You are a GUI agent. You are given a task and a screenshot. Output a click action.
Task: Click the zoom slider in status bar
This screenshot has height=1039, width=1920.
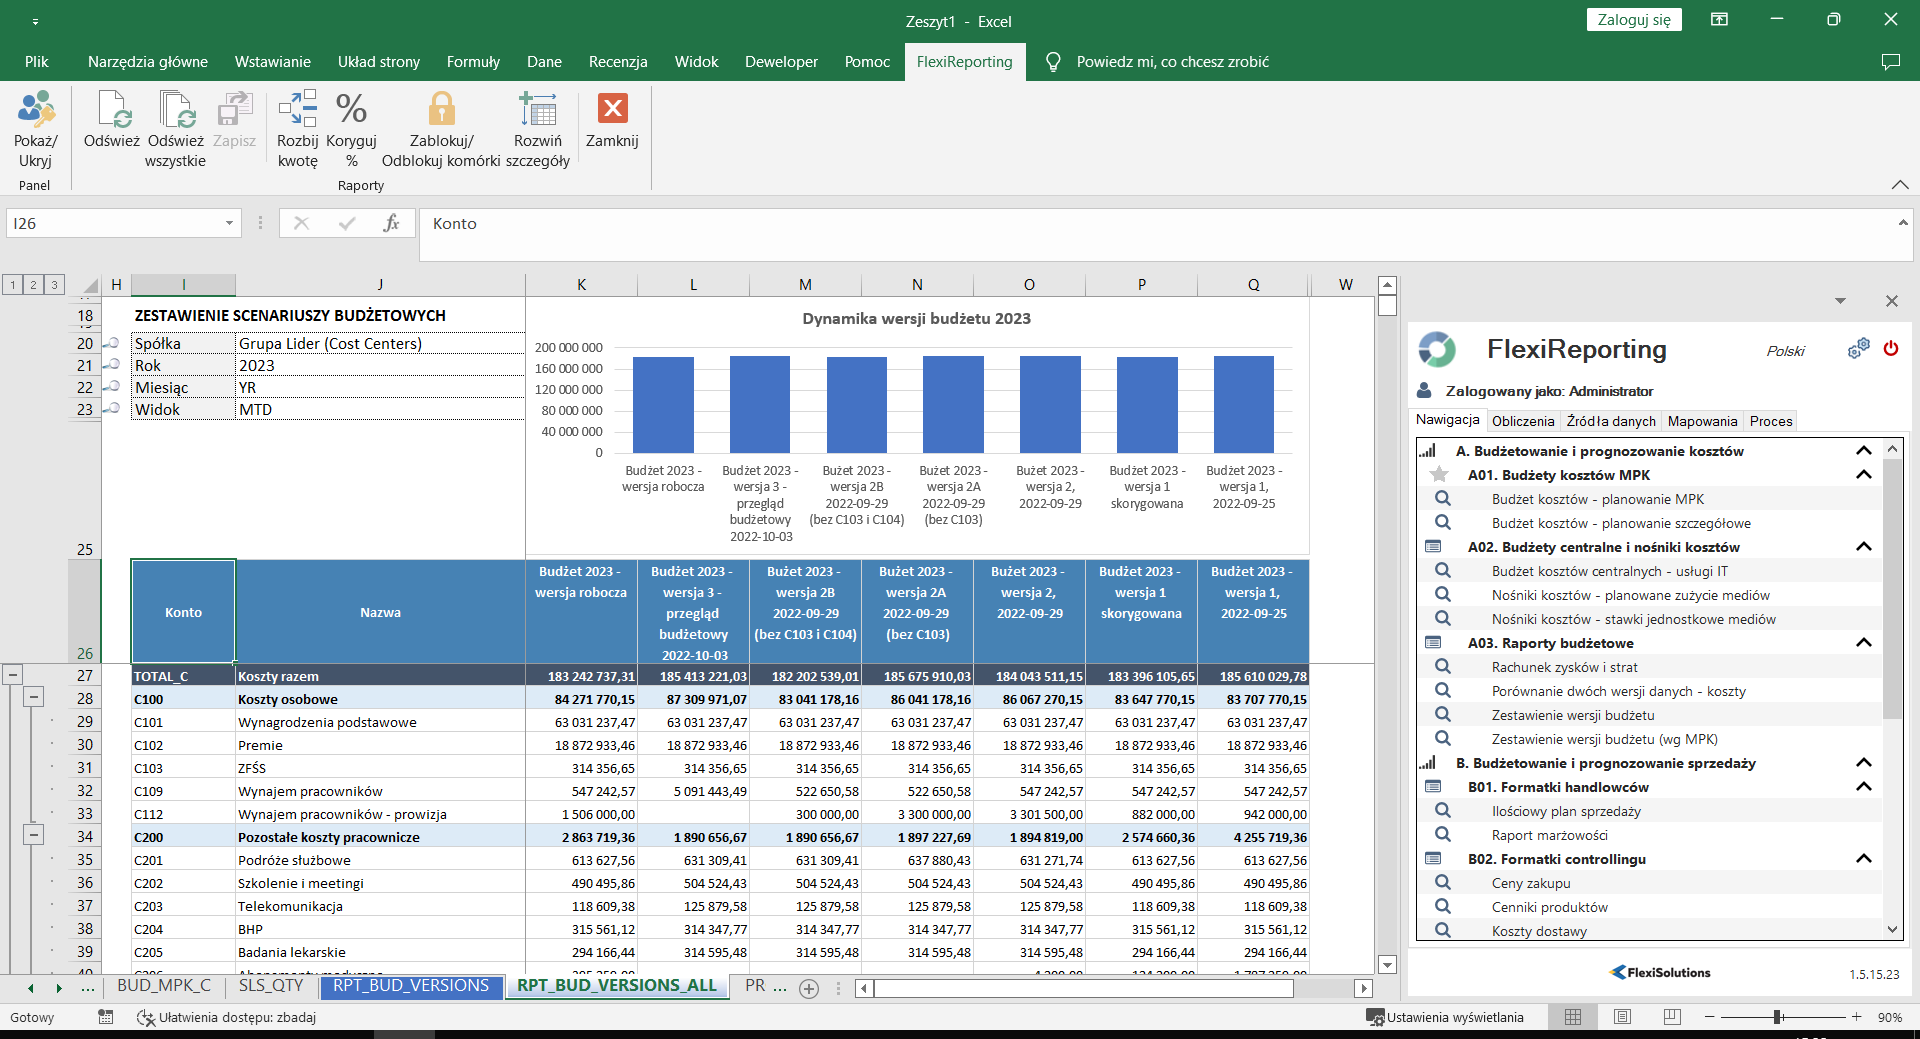coord(1778,1017)
